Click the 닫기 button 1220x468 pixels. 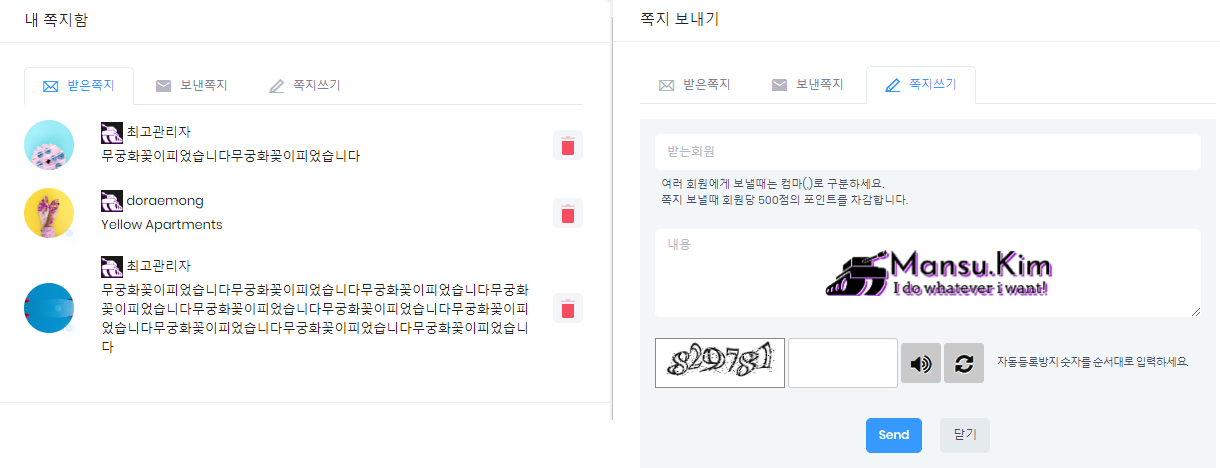click(x=965, y=435)
